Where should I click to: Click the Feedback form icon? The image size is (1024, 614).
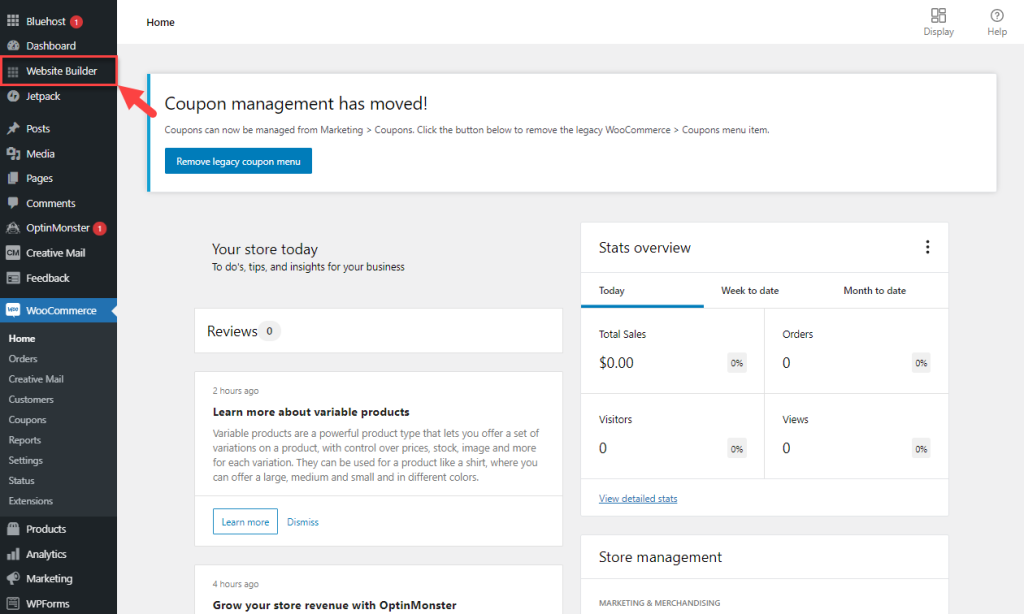[x=13, y=278]
